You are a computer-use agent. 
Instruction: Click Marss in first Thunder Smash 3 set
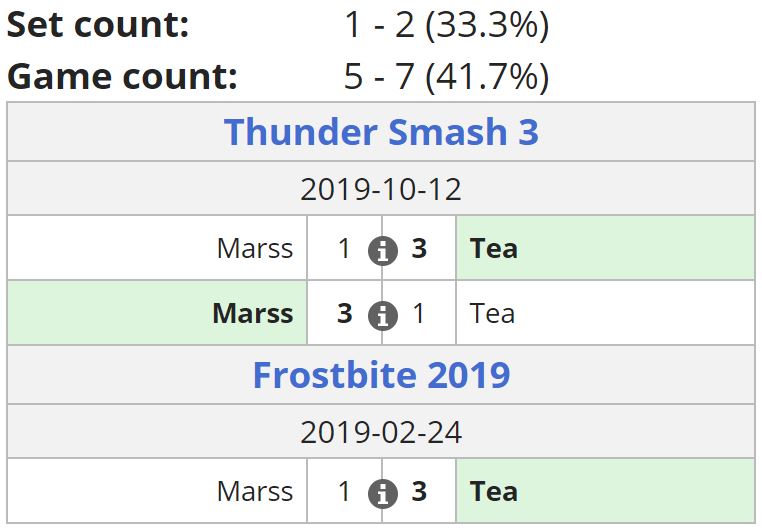pos(255,249)
